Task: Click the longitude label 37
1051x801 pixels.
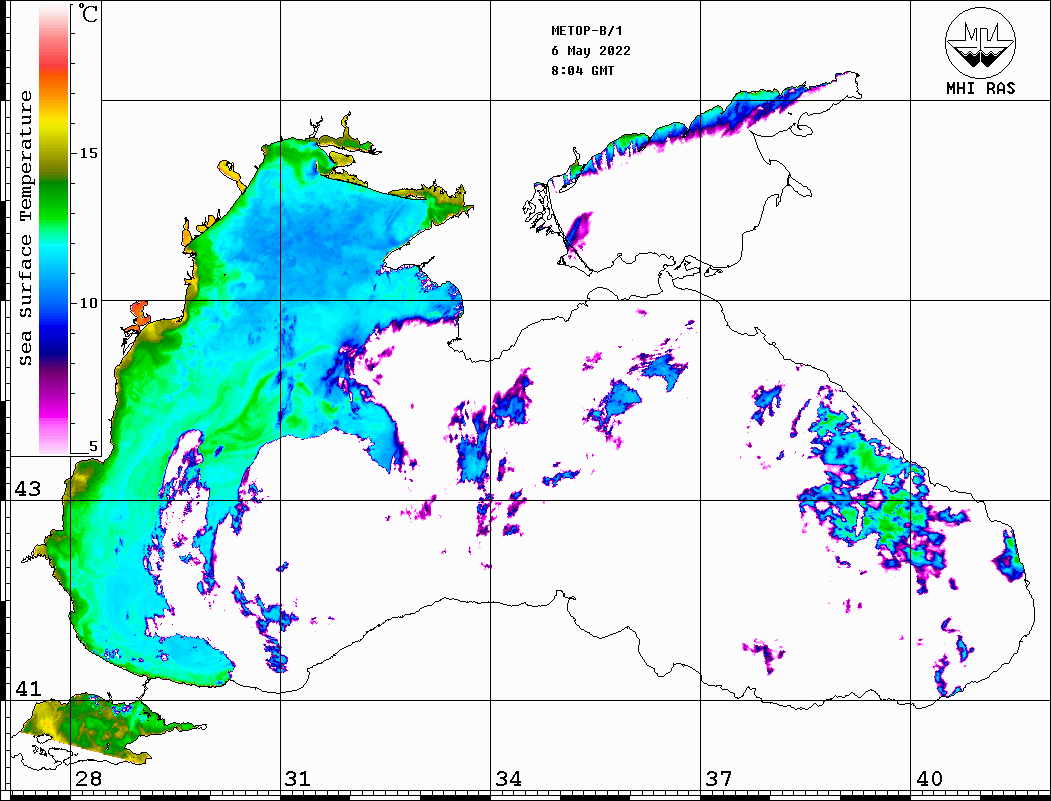Action: coord(719,778)
